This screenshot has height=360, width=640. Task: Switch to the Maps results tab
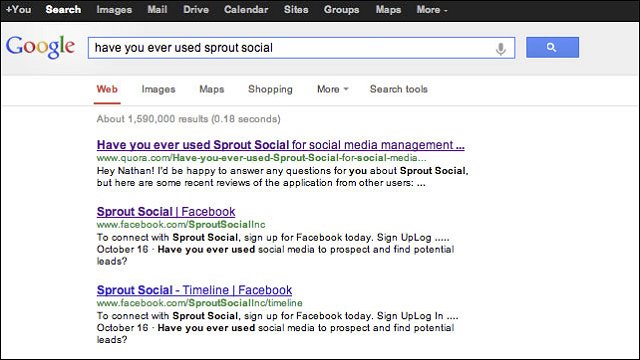(211, 89)
